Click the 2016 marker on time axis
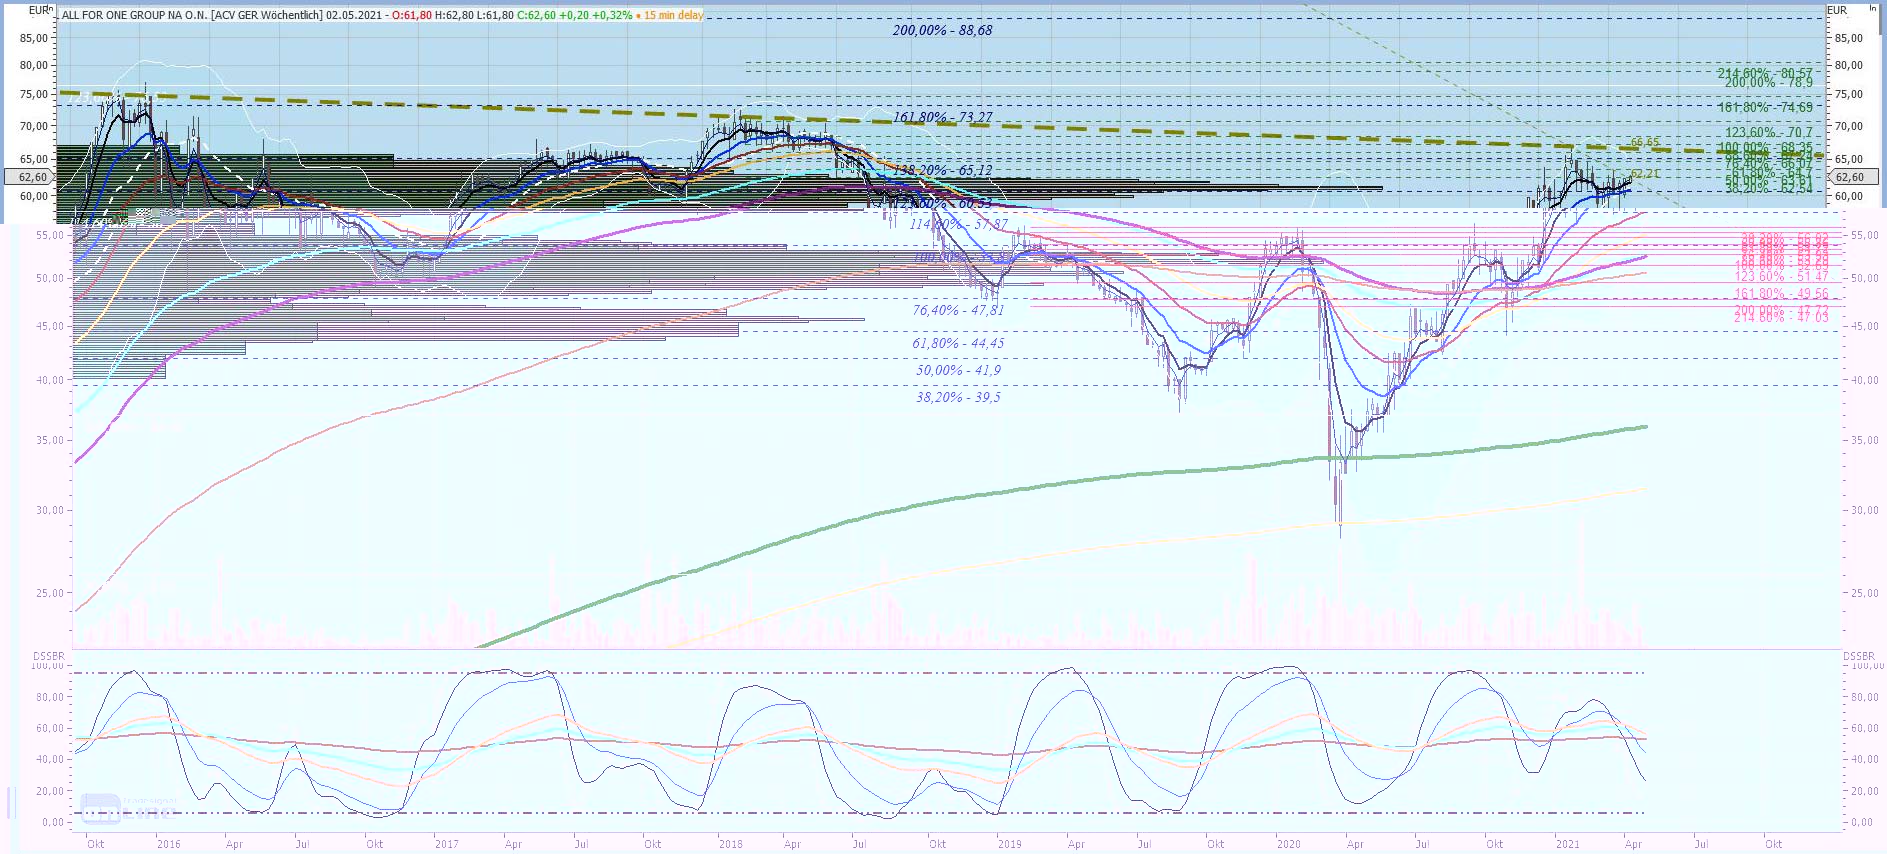This screenshot has height=854, width=1887. point(168,844)
